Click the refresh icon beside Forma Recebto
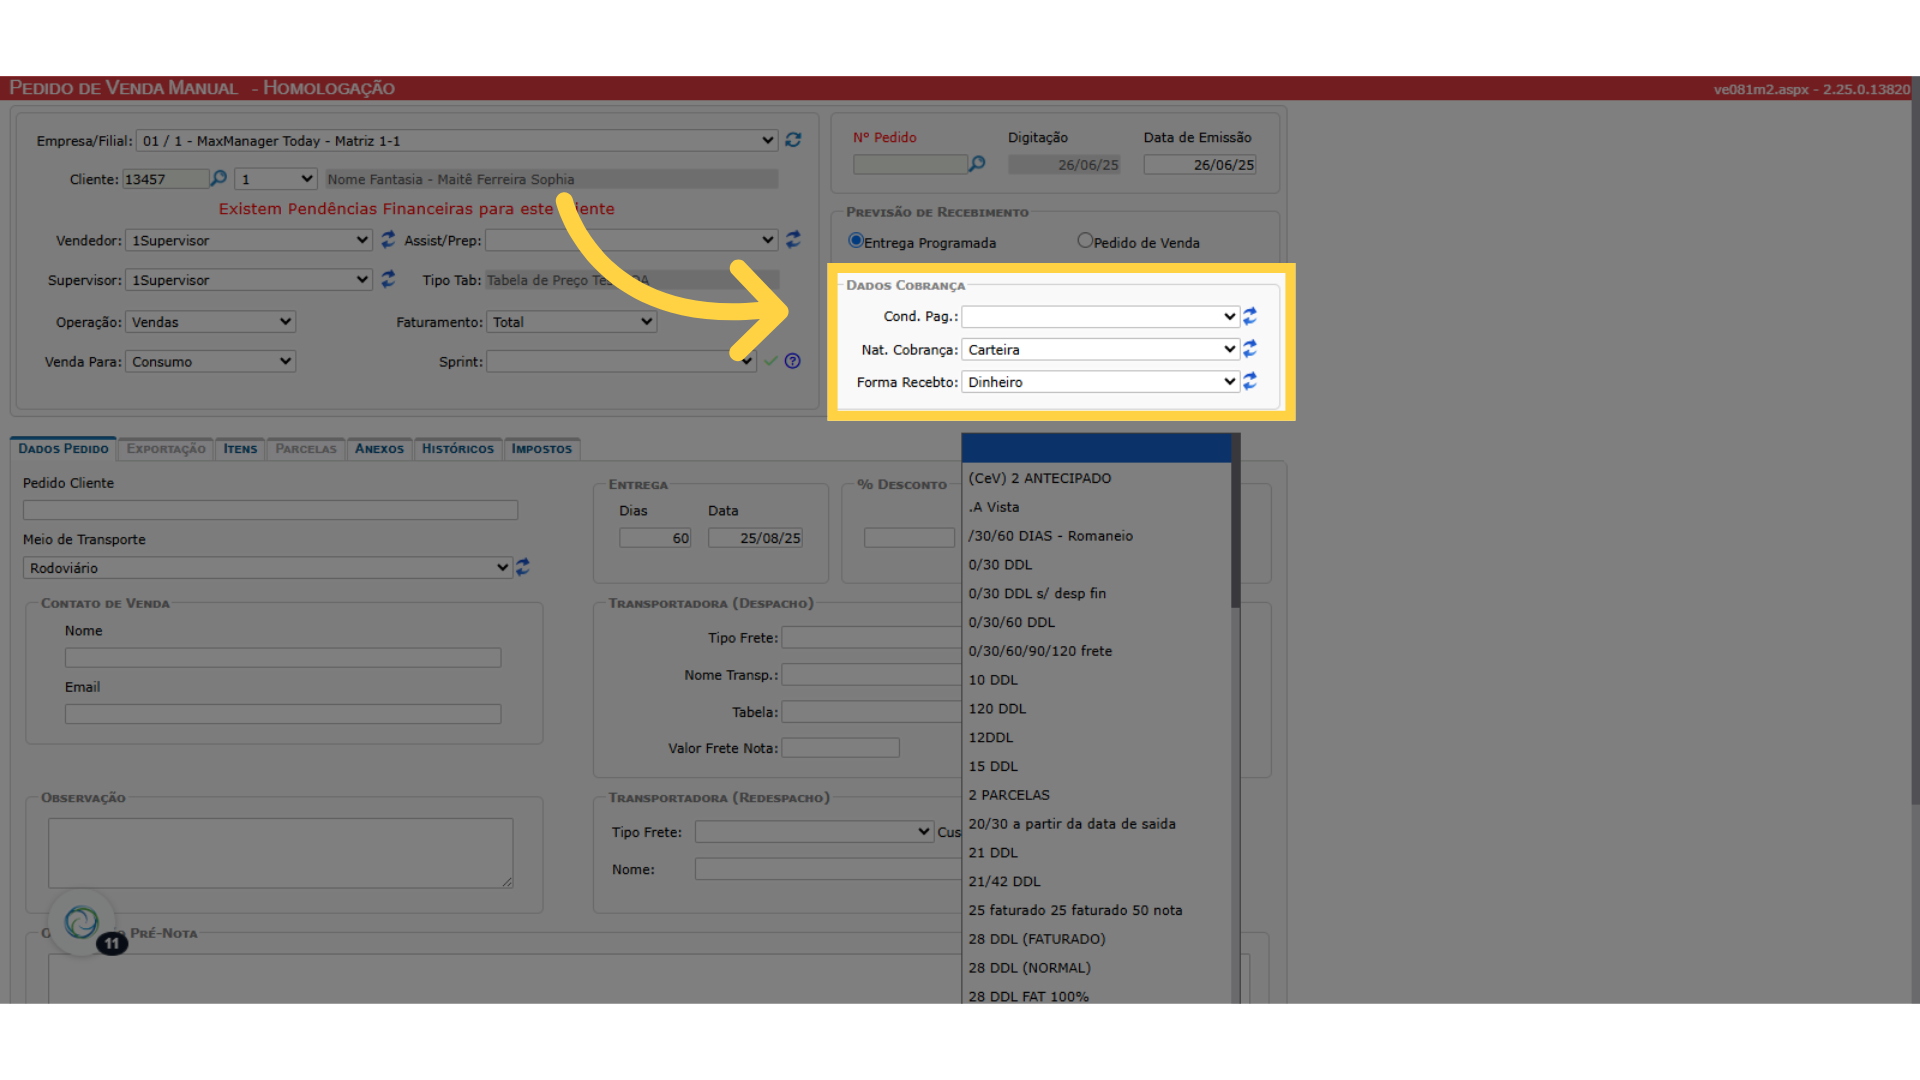The width and height of the screenshot is (1920, 1080). click(1250, 381)
